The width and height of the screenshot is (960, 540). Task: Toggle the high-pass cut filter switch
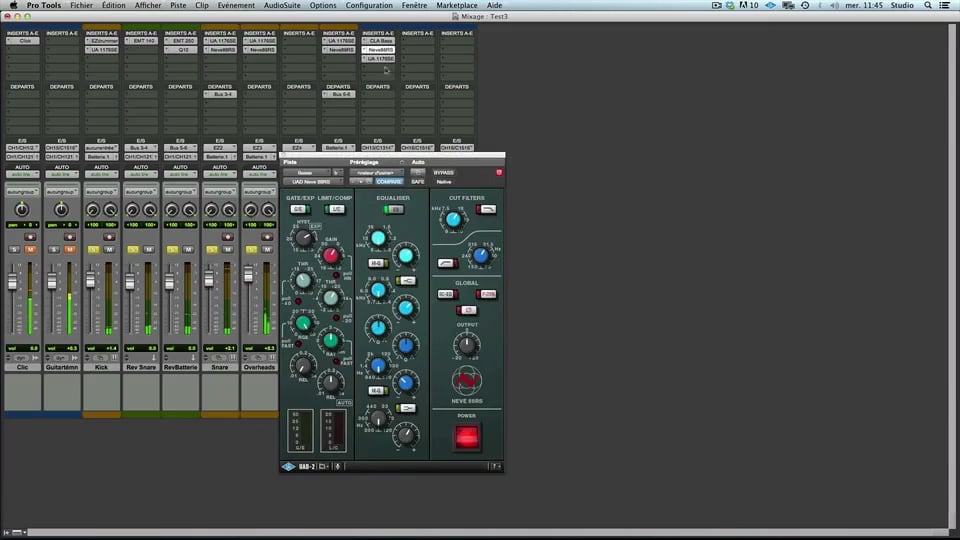tap(448, 263)
